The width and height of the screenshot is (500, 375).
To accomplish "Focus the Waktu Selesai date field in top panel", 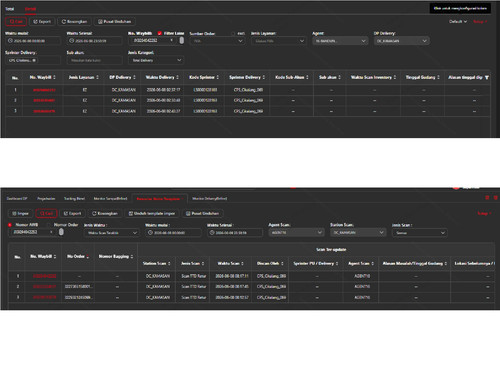I will click(x=94, y=41).
